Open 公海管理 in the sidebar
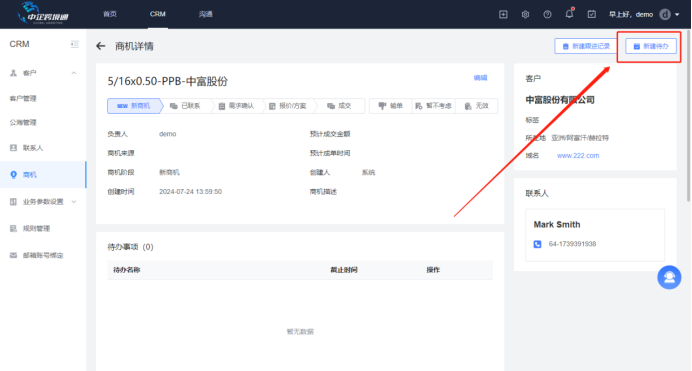 point(23,122)
